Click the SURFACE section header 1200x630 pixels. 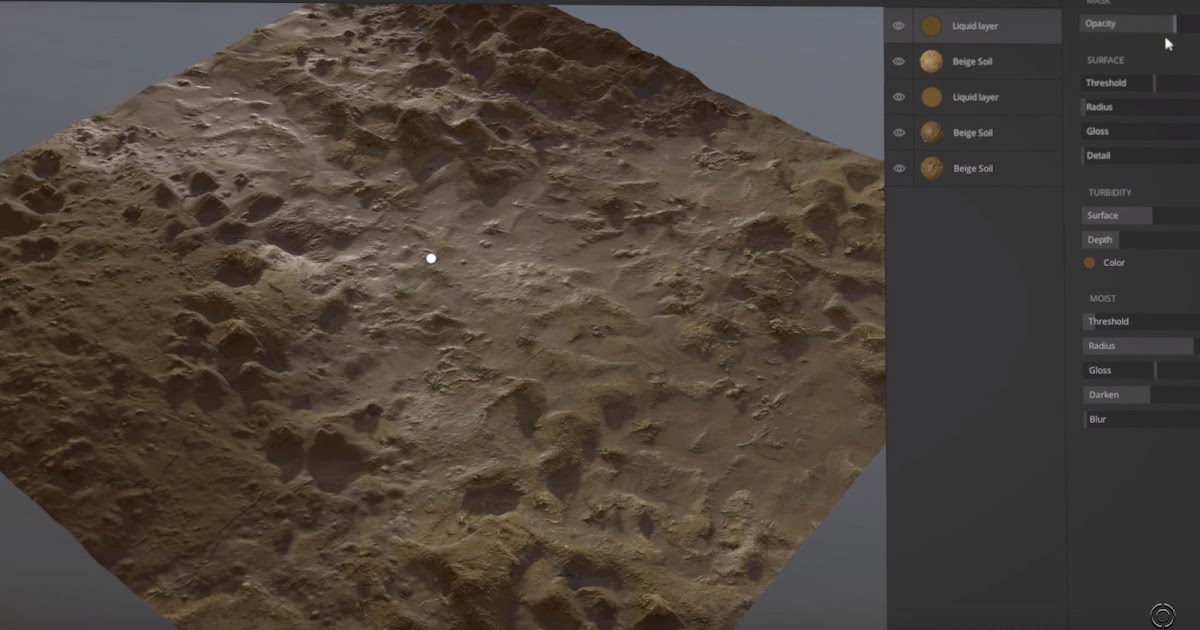1105,60
